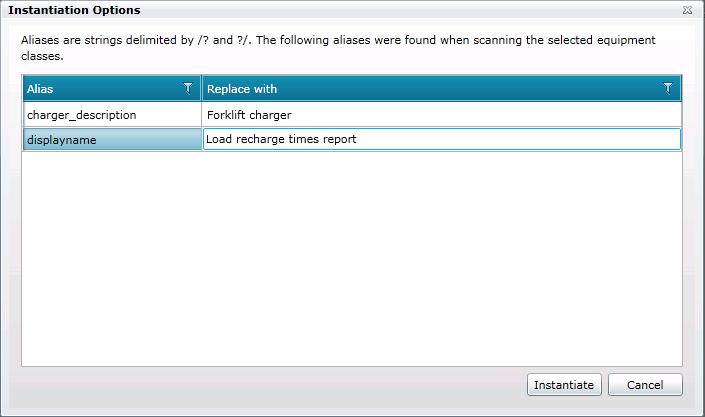The image size is (705, 417).
Task: Click the divider between Alias and Replace with headers
Action: (201, 89)
